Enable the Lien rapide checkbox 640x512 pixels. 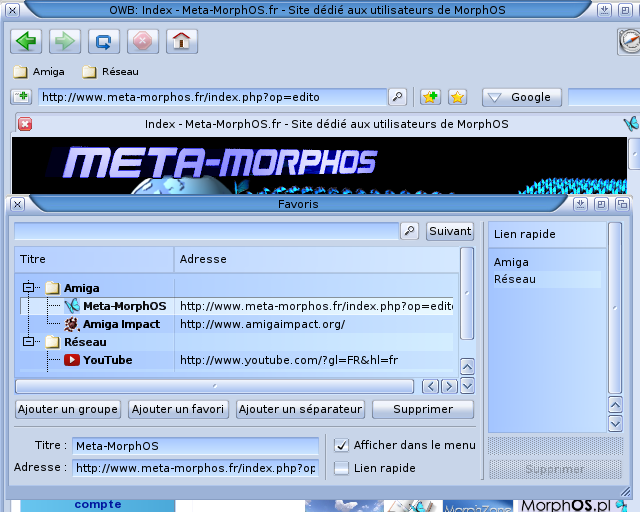pos(341,468)
